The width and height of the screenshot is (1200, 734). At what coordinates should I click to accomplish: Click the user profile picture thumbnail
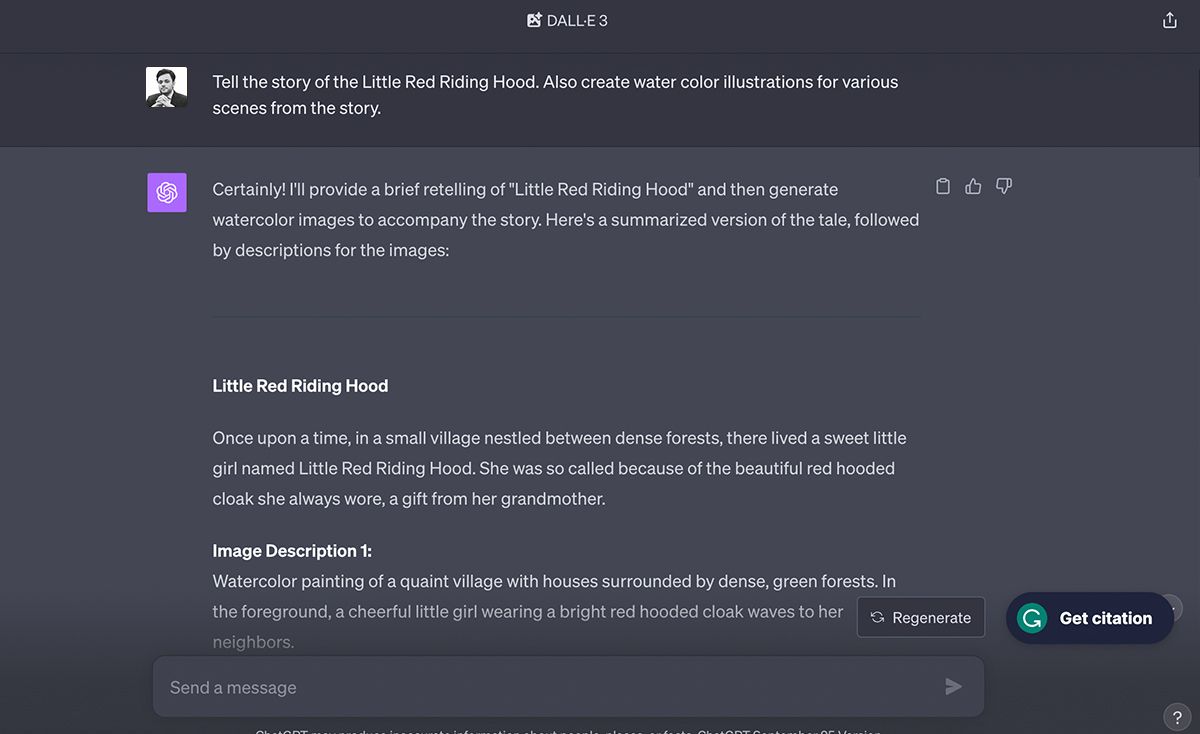pyautogui.click(x=166, y=87)
